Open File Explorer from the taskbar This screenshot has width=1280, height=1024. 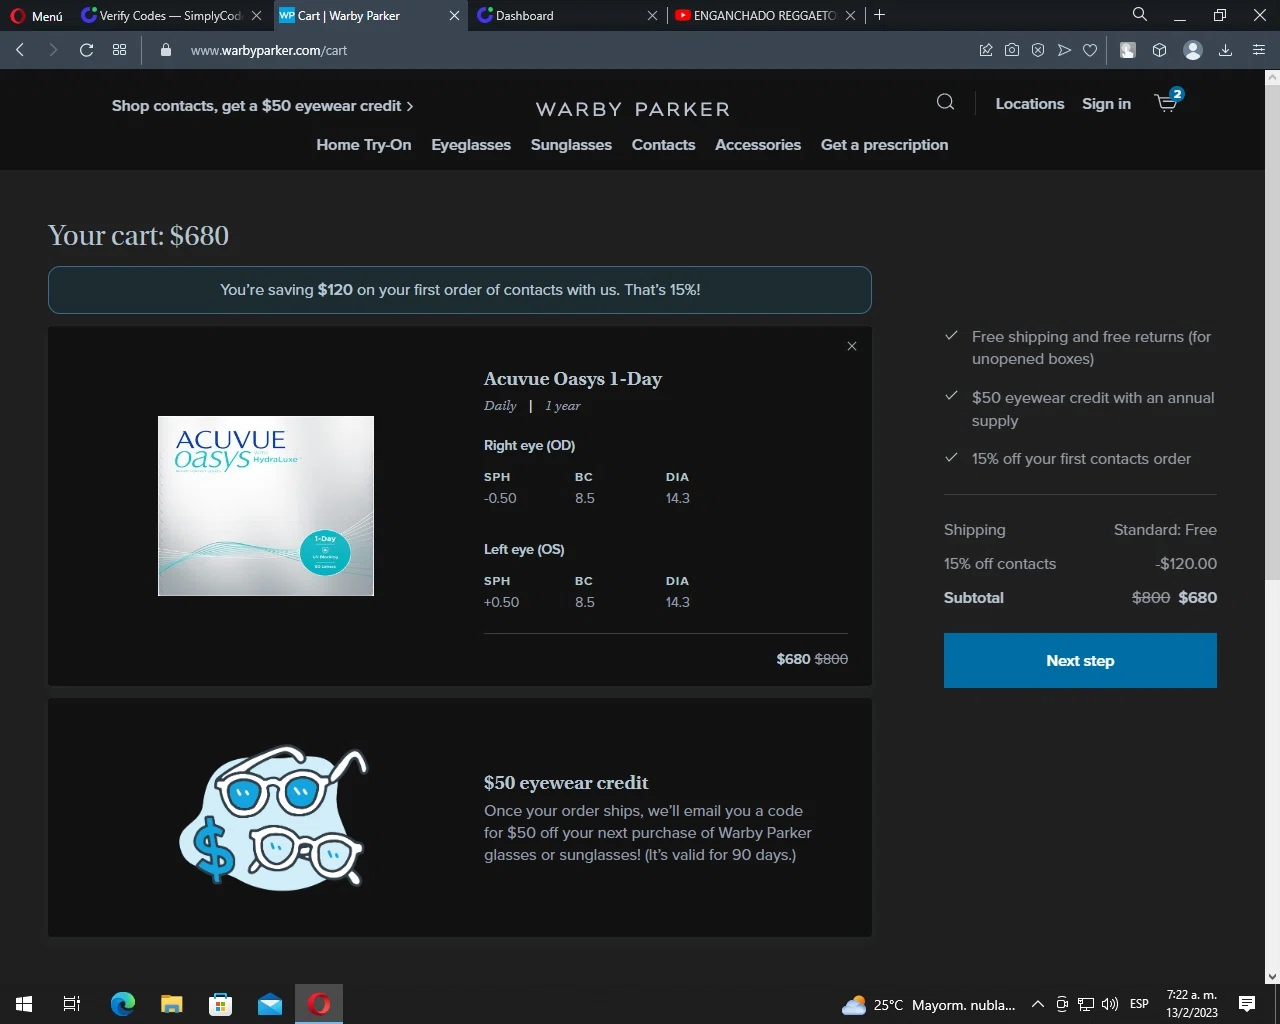[x=172, y=1004]
